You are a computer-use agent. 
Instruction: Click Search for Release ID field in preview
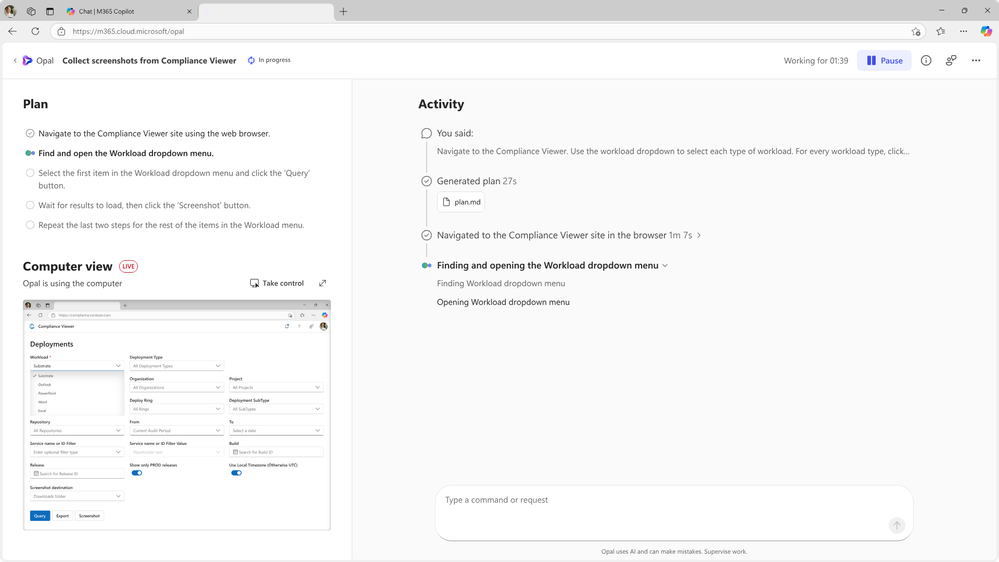pos(76,474)
